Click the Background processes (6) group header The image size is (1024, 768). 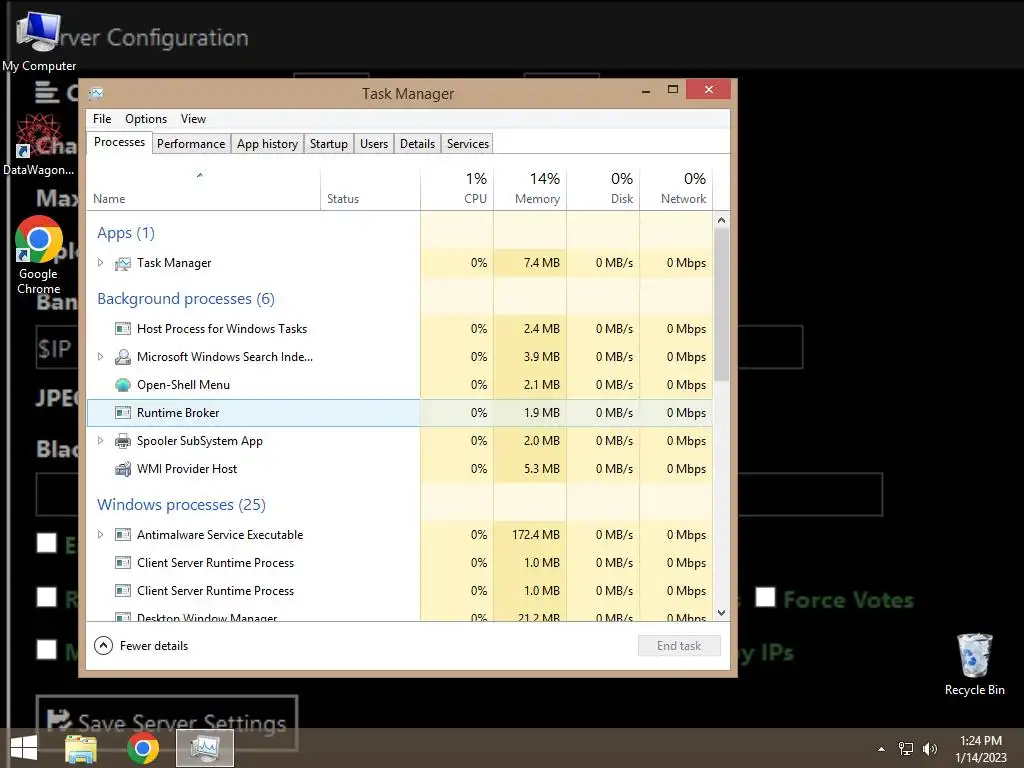point(186,299)
